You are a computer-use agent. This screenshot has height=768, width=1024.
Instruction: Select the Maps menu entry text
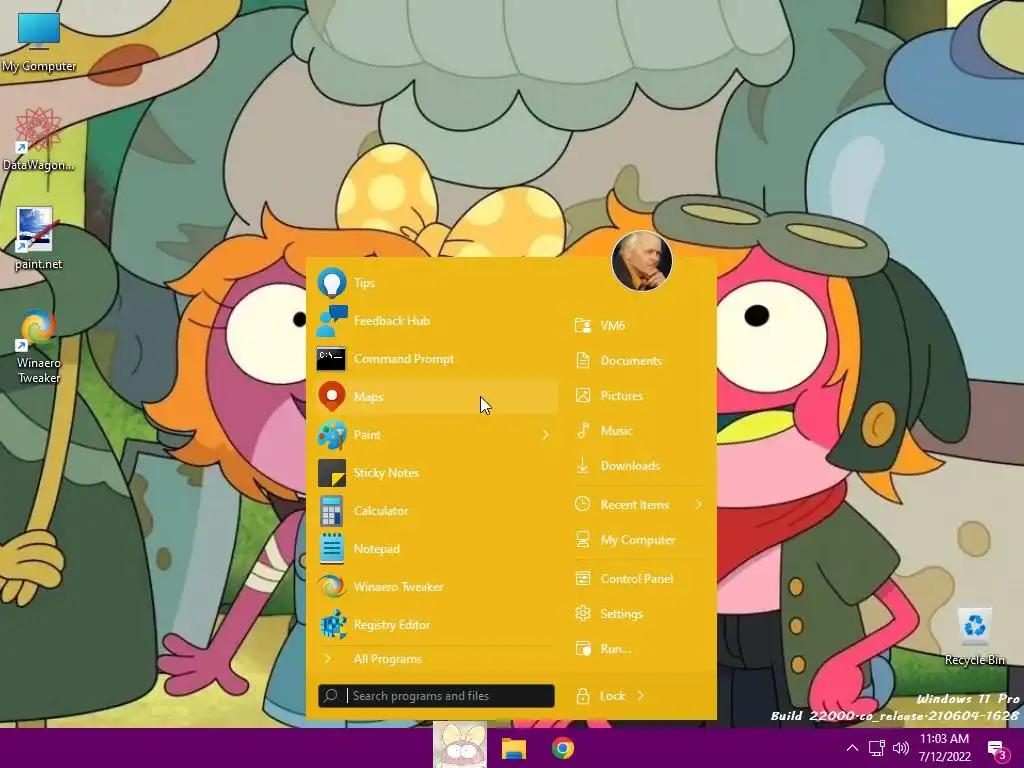(x=368, y=397)
